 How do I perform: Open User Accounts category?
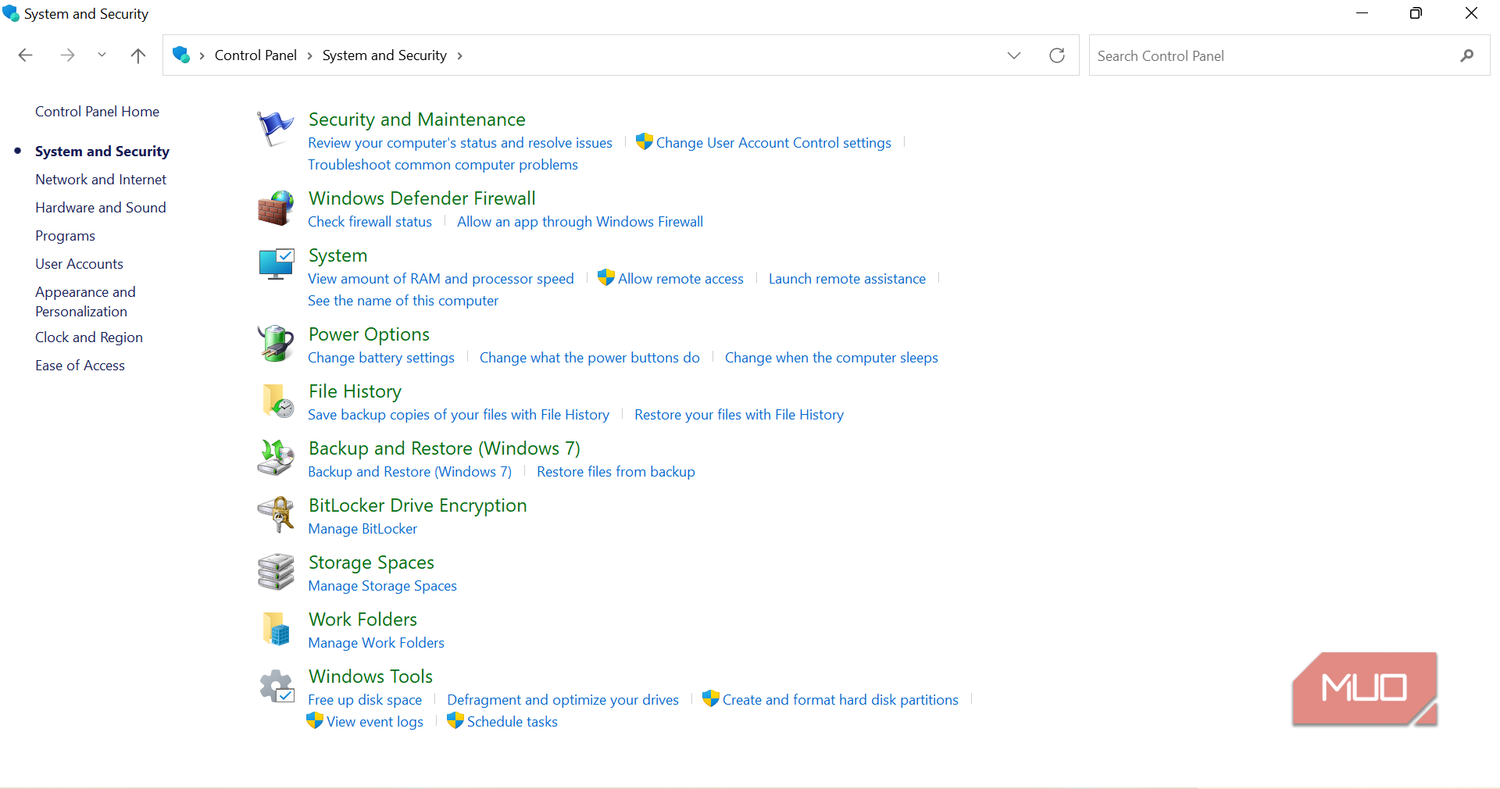(79, 264)
